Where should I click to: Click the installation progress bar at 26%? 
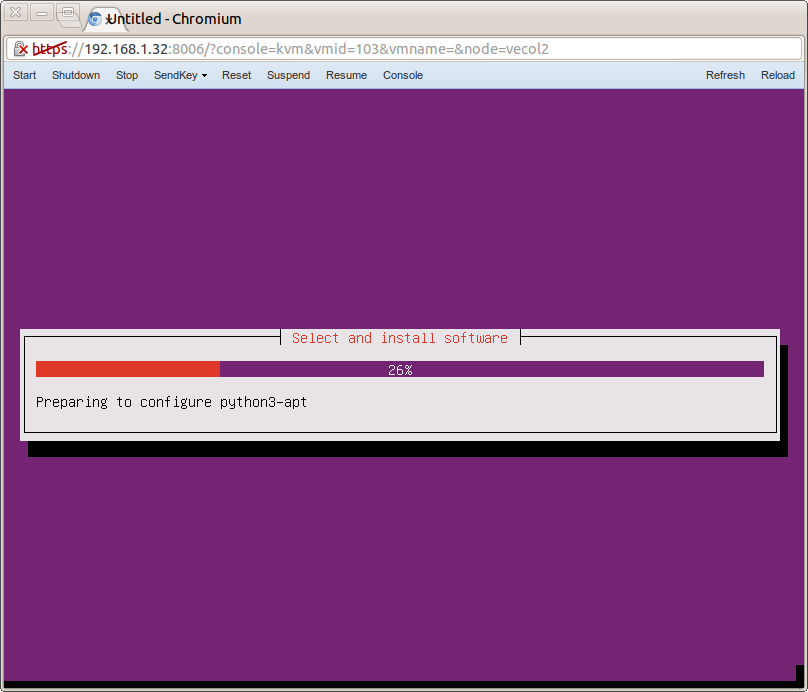(400, 369)
